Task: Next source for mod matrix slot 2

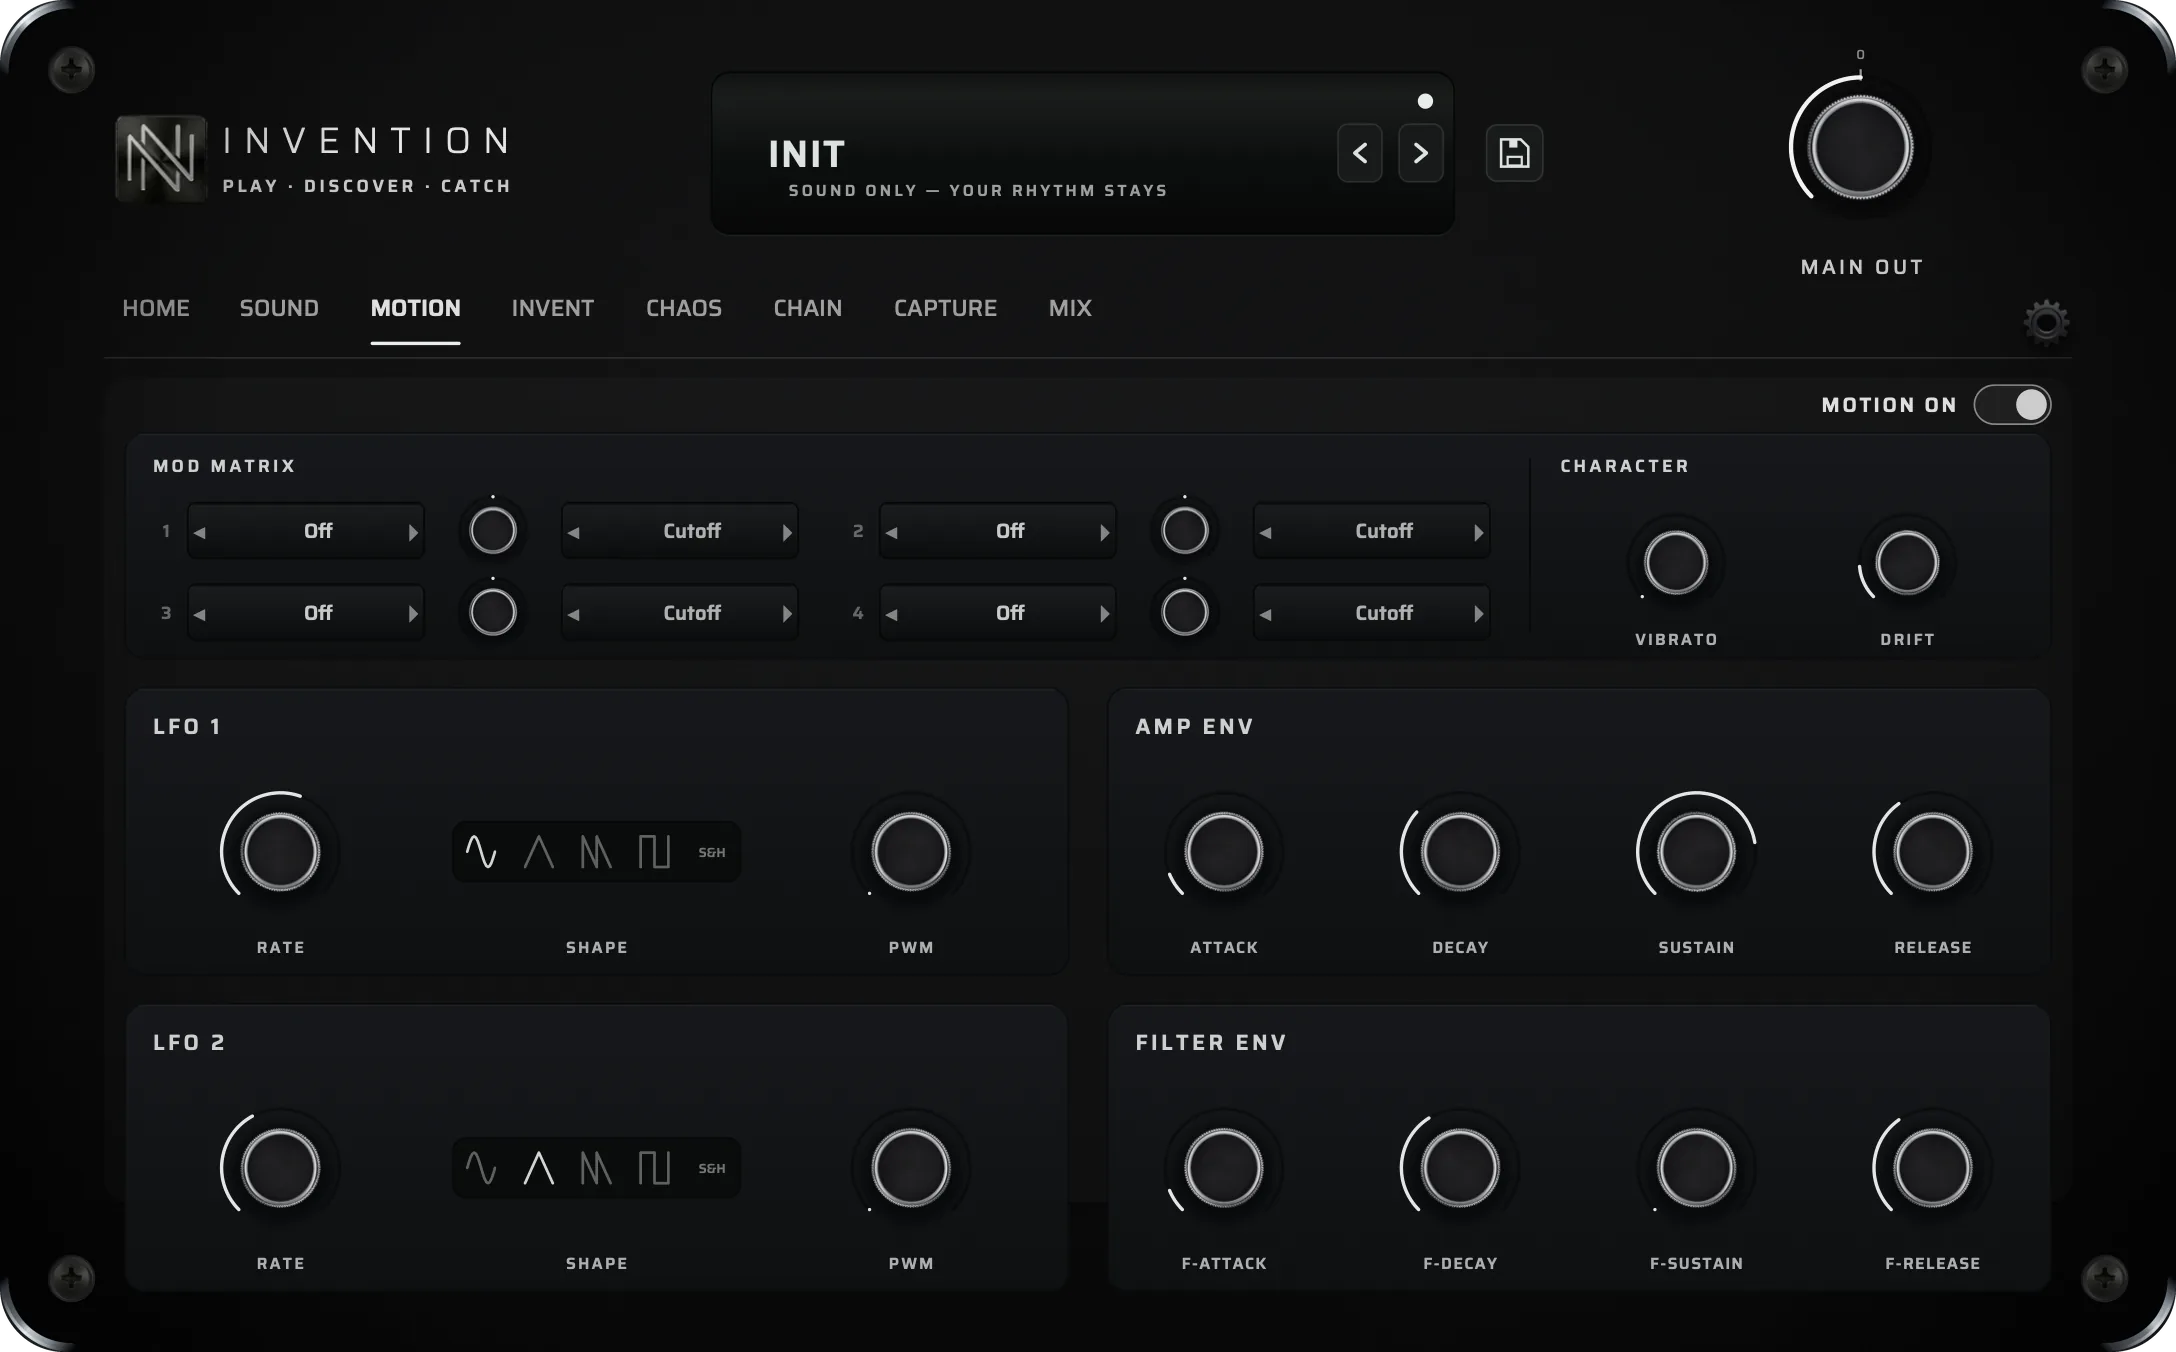Action: (x=1104, y=532)
